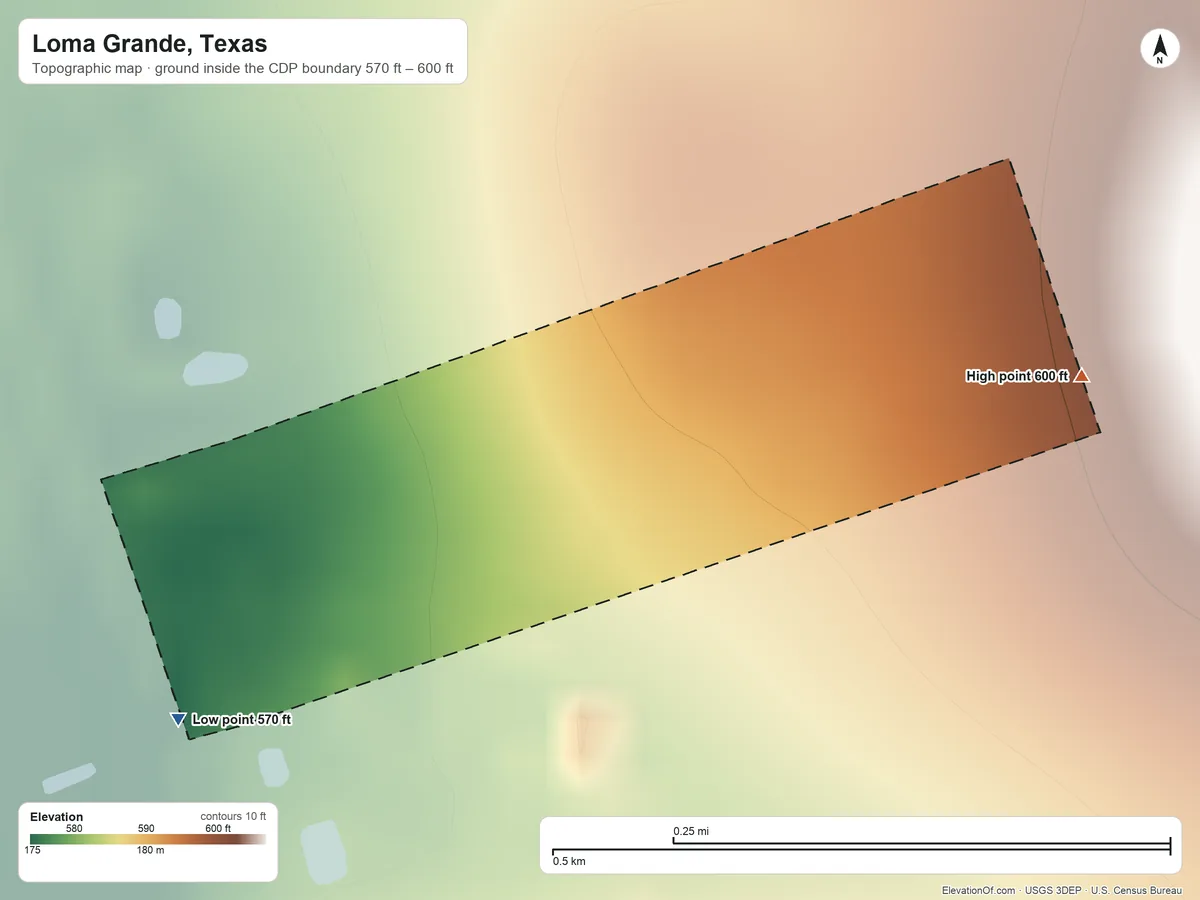Click the topographic map subtitle text
Viewport: 1200px width, 900px height.
pos(243,71)
